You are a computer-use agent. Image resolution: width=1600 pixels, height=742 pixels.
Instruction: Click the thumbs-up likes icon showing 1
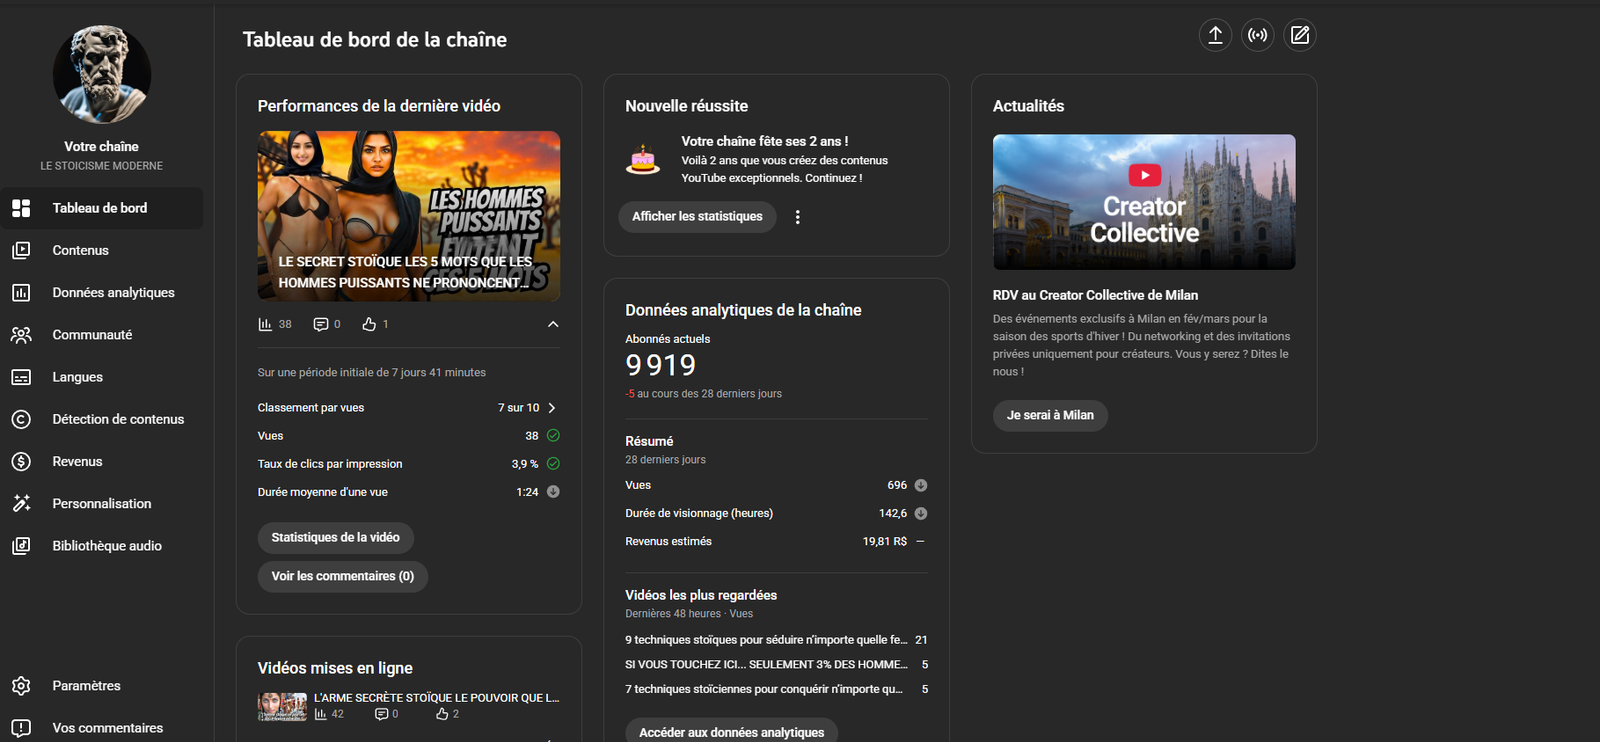[x=369, y=324]
